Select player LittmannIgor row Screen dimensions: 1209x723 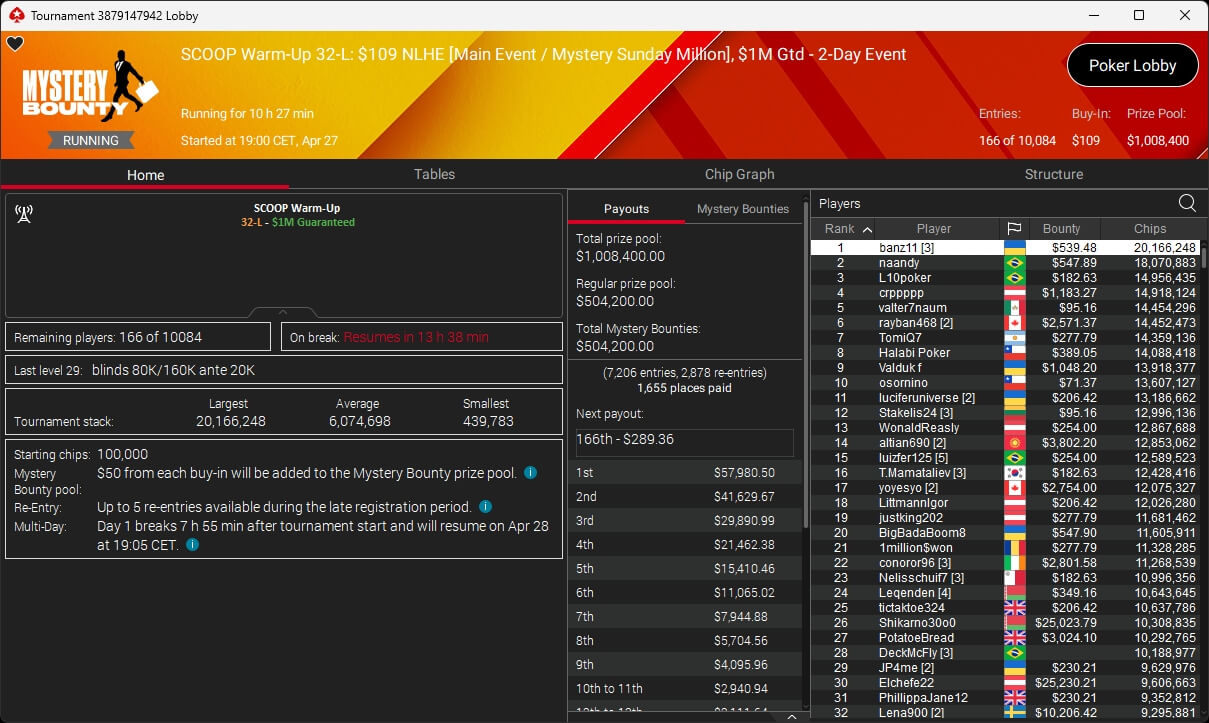click(x=1005, y=503)
